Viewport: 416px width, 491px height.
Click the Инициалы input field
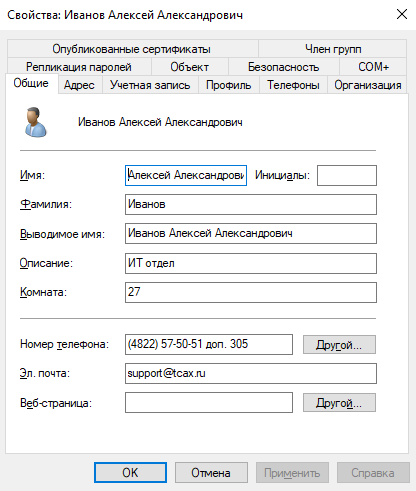tap(347, 175)
